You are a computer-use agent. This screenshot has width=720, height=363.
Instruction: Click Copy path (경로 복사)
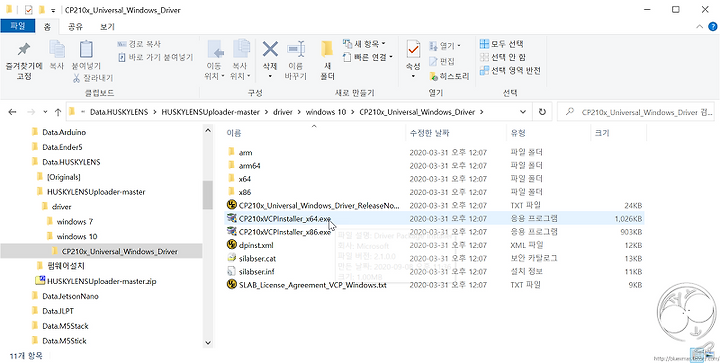[139, 44]
